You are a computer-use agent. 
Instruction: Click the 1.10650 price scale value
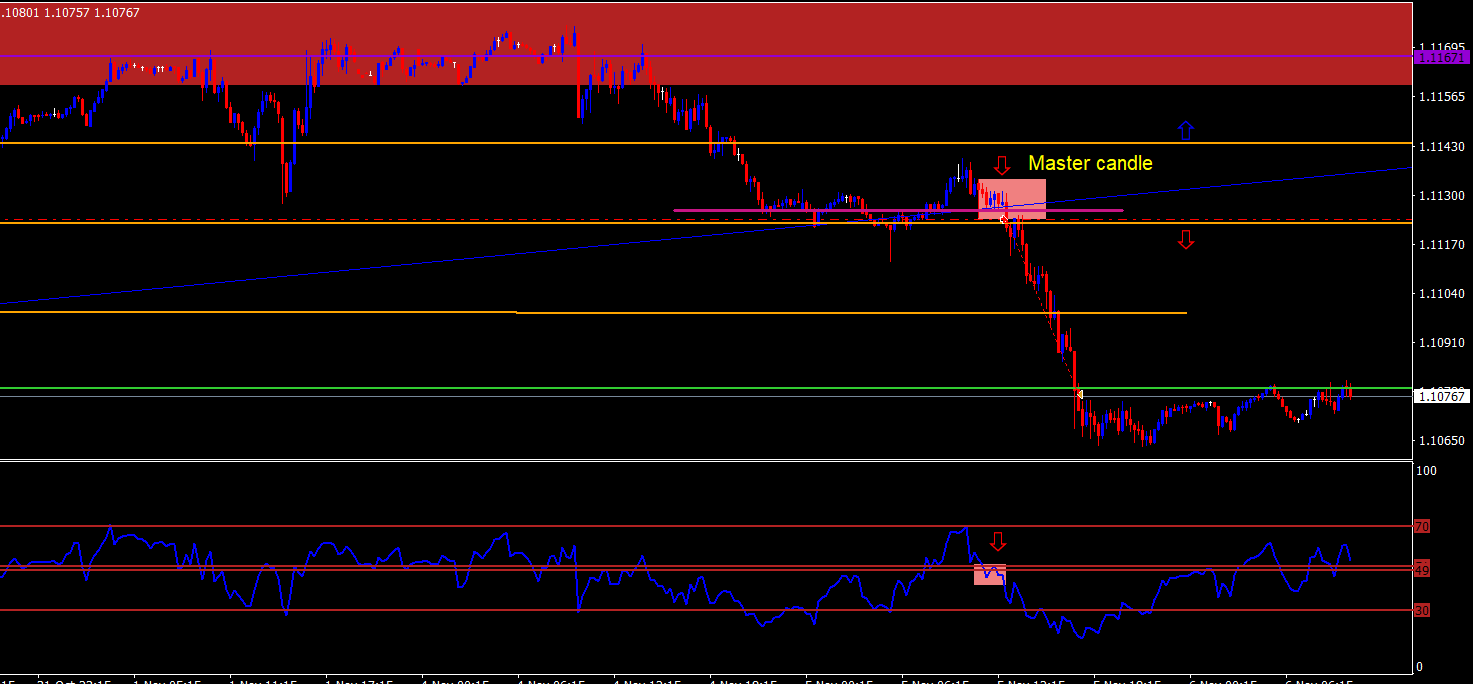pyautogui.click(x=1442, y=441)
